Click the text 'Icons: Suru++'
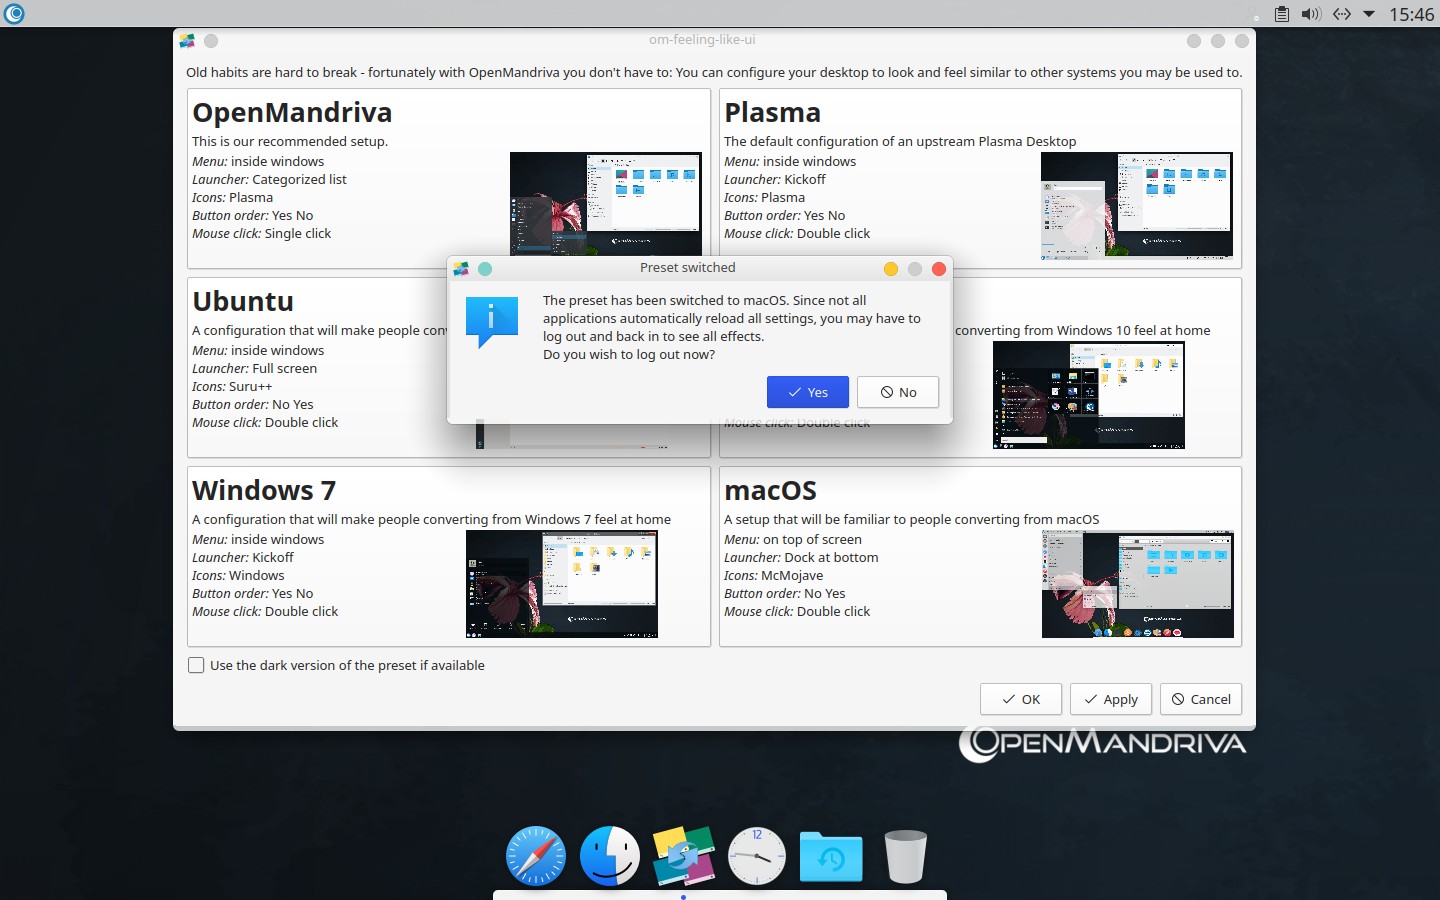Image resolution: width=1440 pixels, height=900 pixels. (232, 386)
